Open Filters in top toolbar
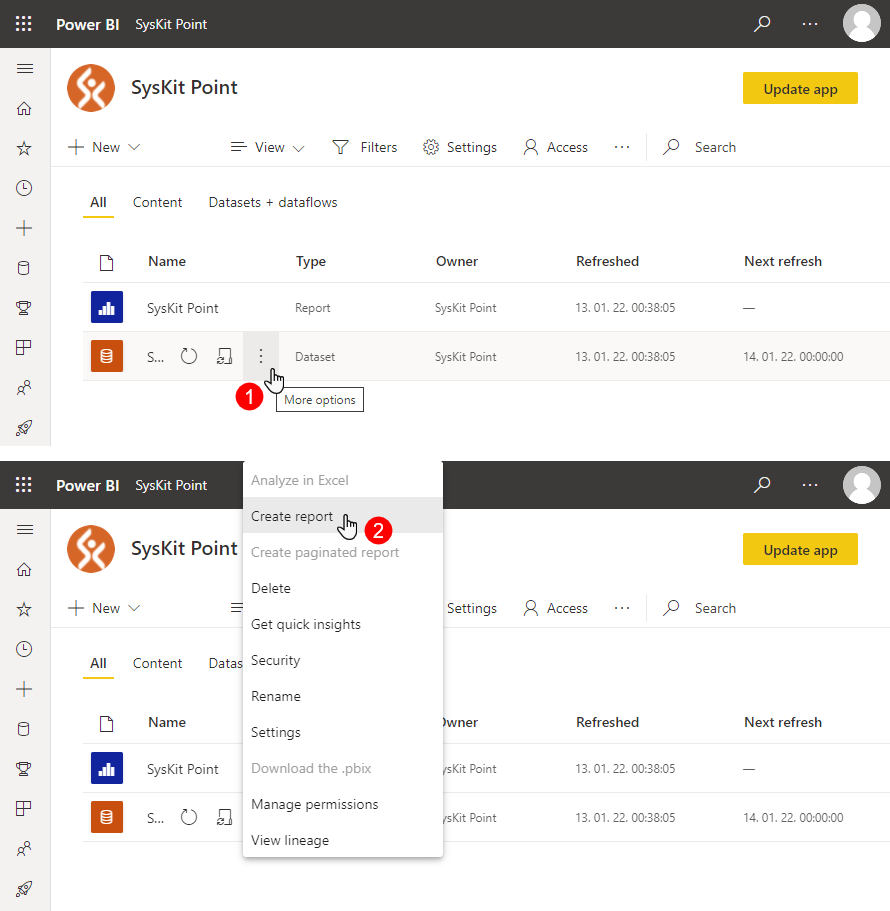Viewport: 890px width, 911px height. point(365,147)
